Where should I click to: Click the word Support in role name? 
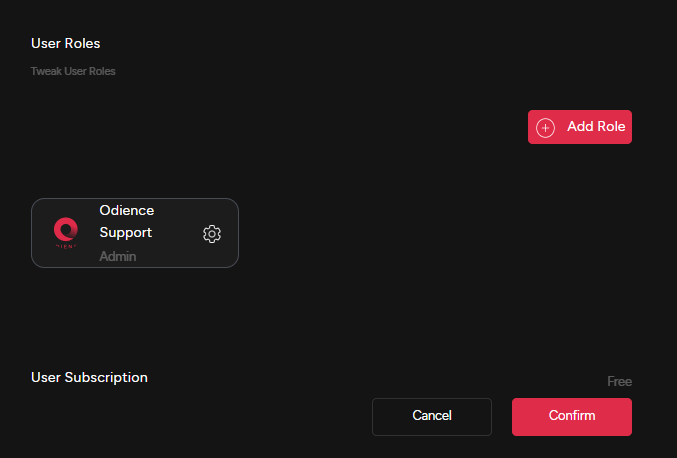pyautogui.click(x=126, y=232)
